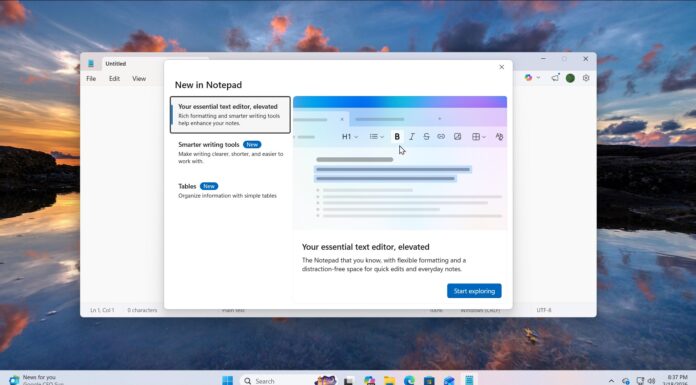This screenshot has height=385, width=696.
Task: Open the View menu
Action: click(x=139, y=79)
